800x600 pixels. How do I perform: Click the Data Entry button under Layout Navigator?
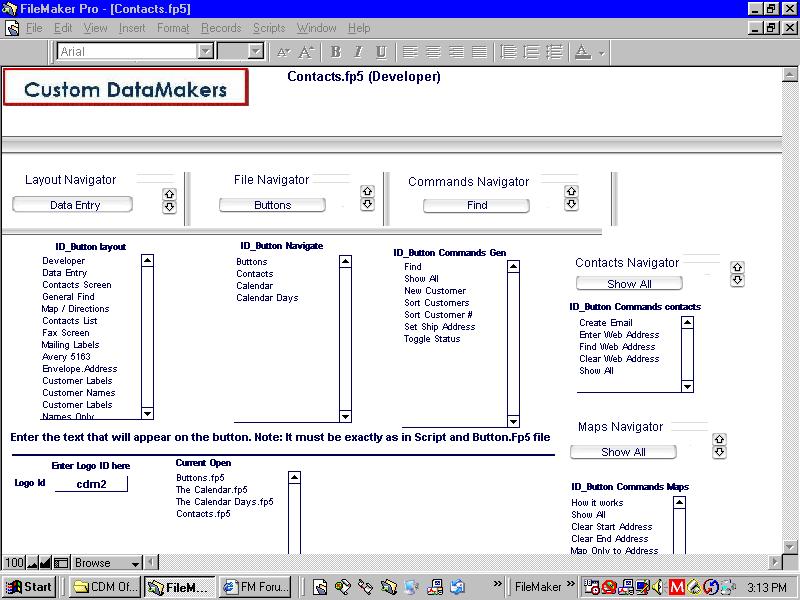(72, 205)
